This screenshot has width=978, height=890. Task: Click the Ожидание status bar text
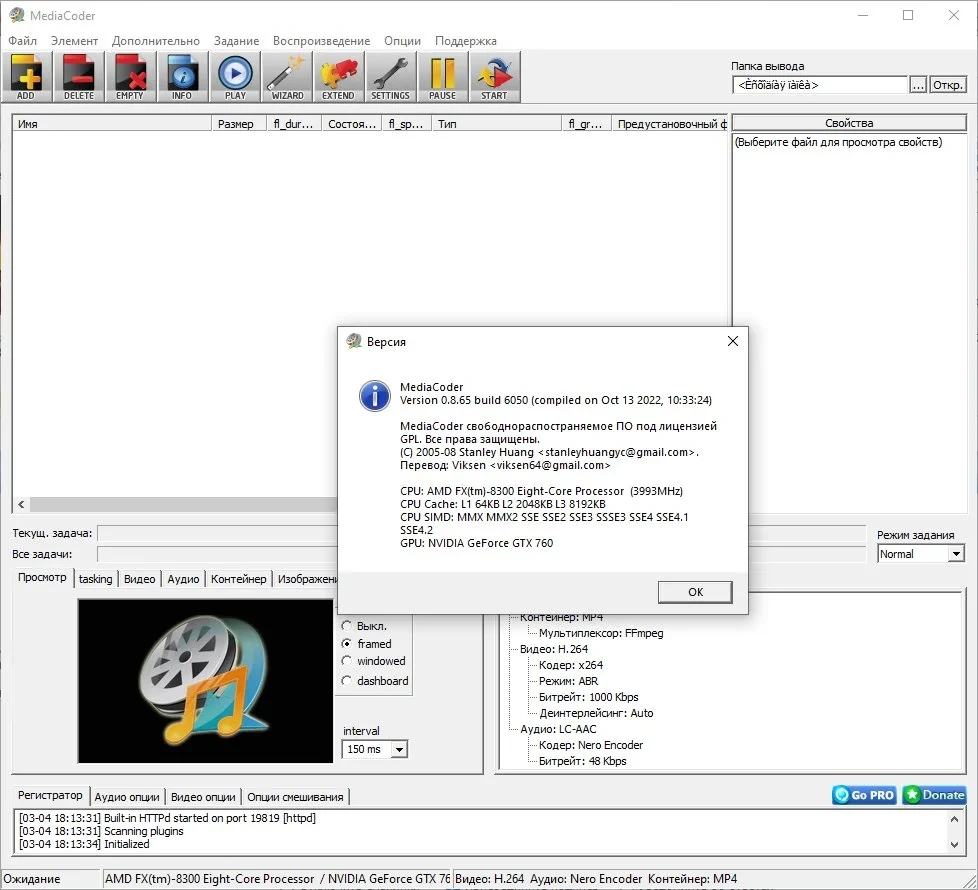(32, 879)
